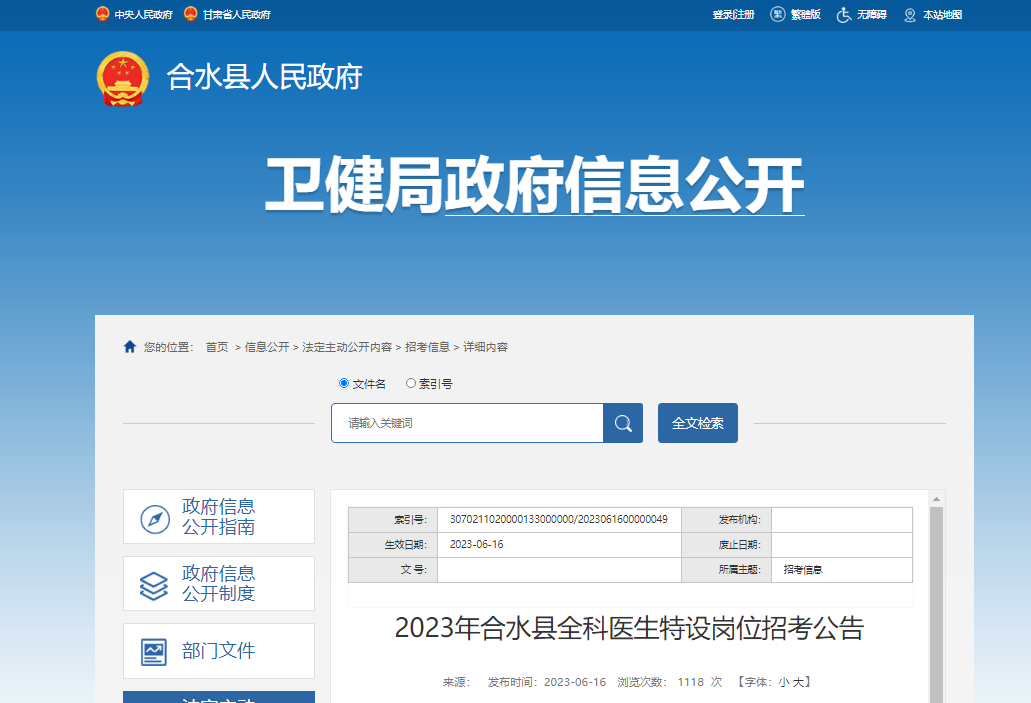Click the national emblem logo beside 合水县人民政府
The height and width of the screenshot is (703, 1031).
[x=123, y=78]
